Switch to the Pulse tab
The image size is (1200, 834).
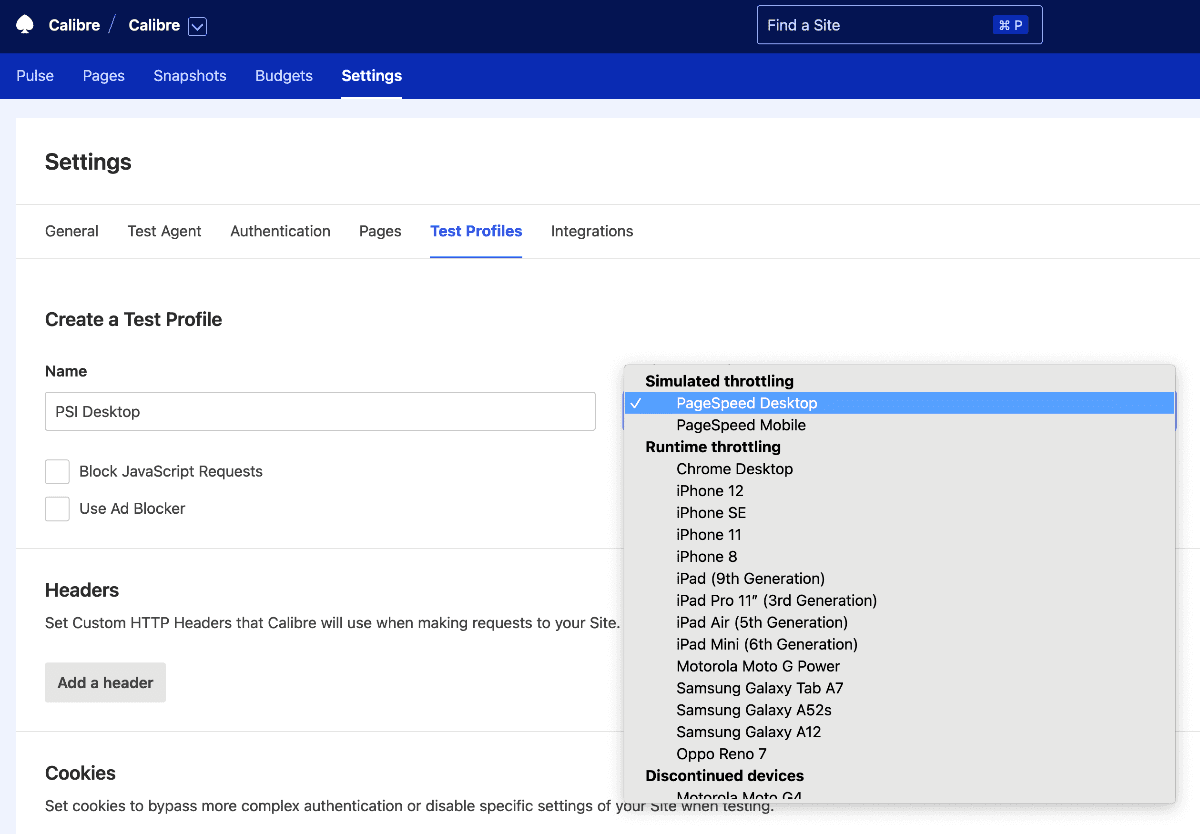(34, 75)
